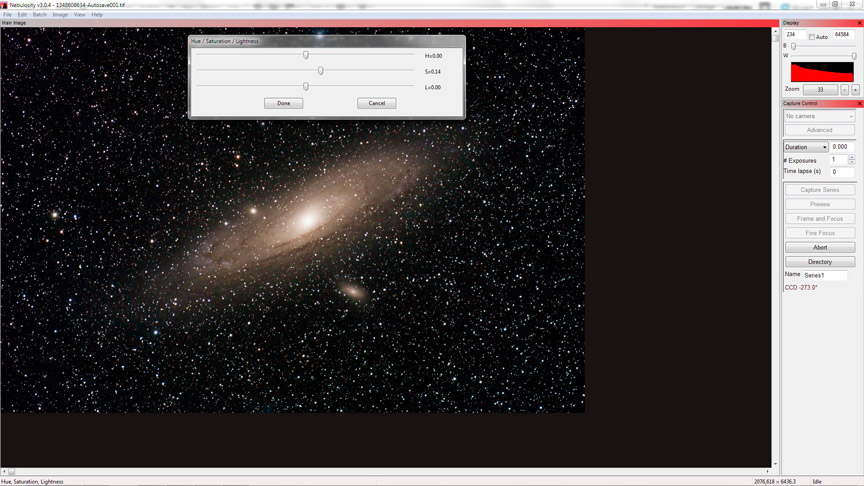Open the Image menu
The width and height of the screenshot is (864, 486).
(x=60, y=15)
